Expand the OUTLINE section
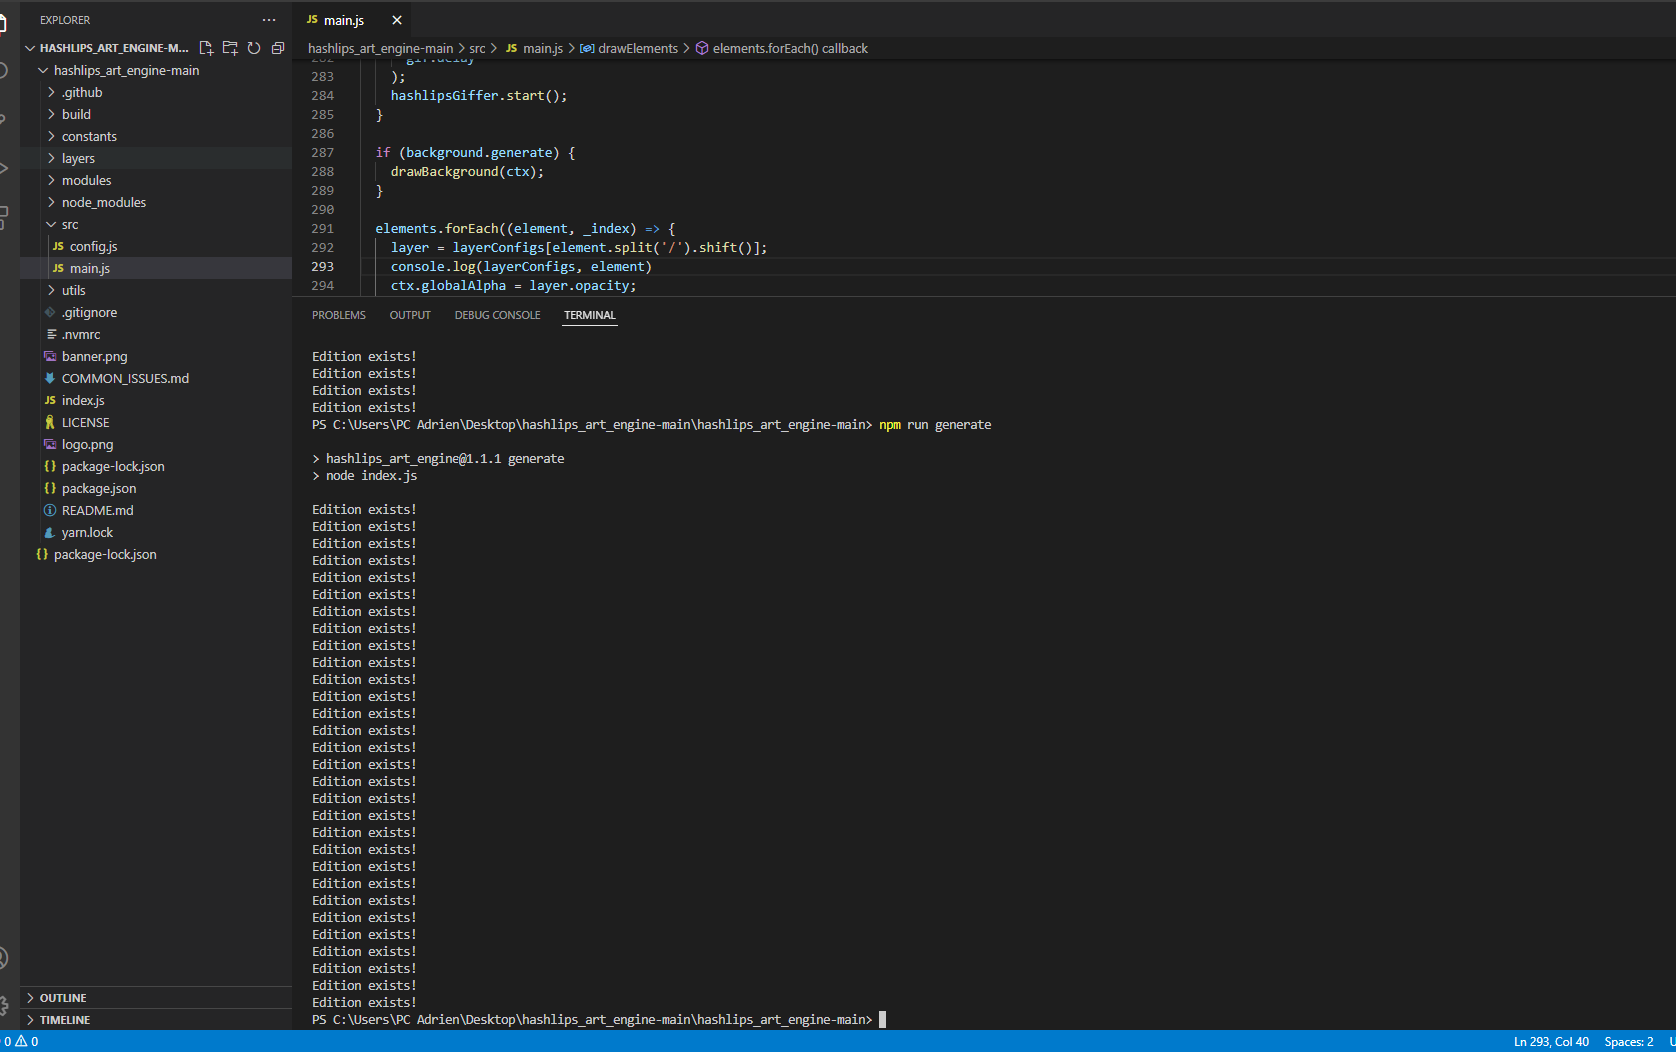1676x1052 pixels. pos(64,997)
